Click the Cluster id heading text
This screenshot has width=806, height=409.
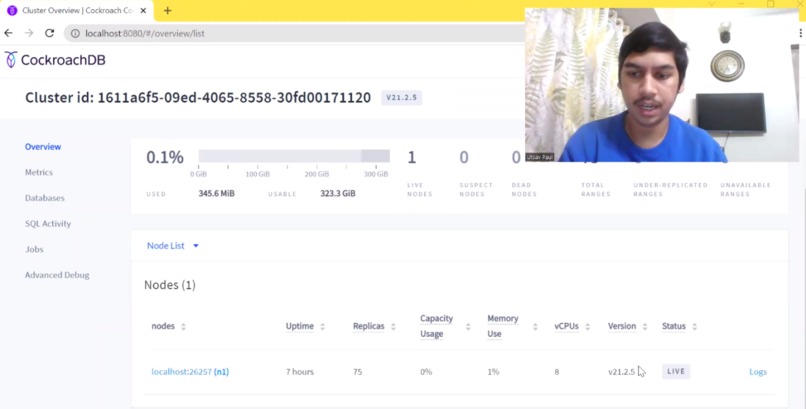tap(198, 98)
